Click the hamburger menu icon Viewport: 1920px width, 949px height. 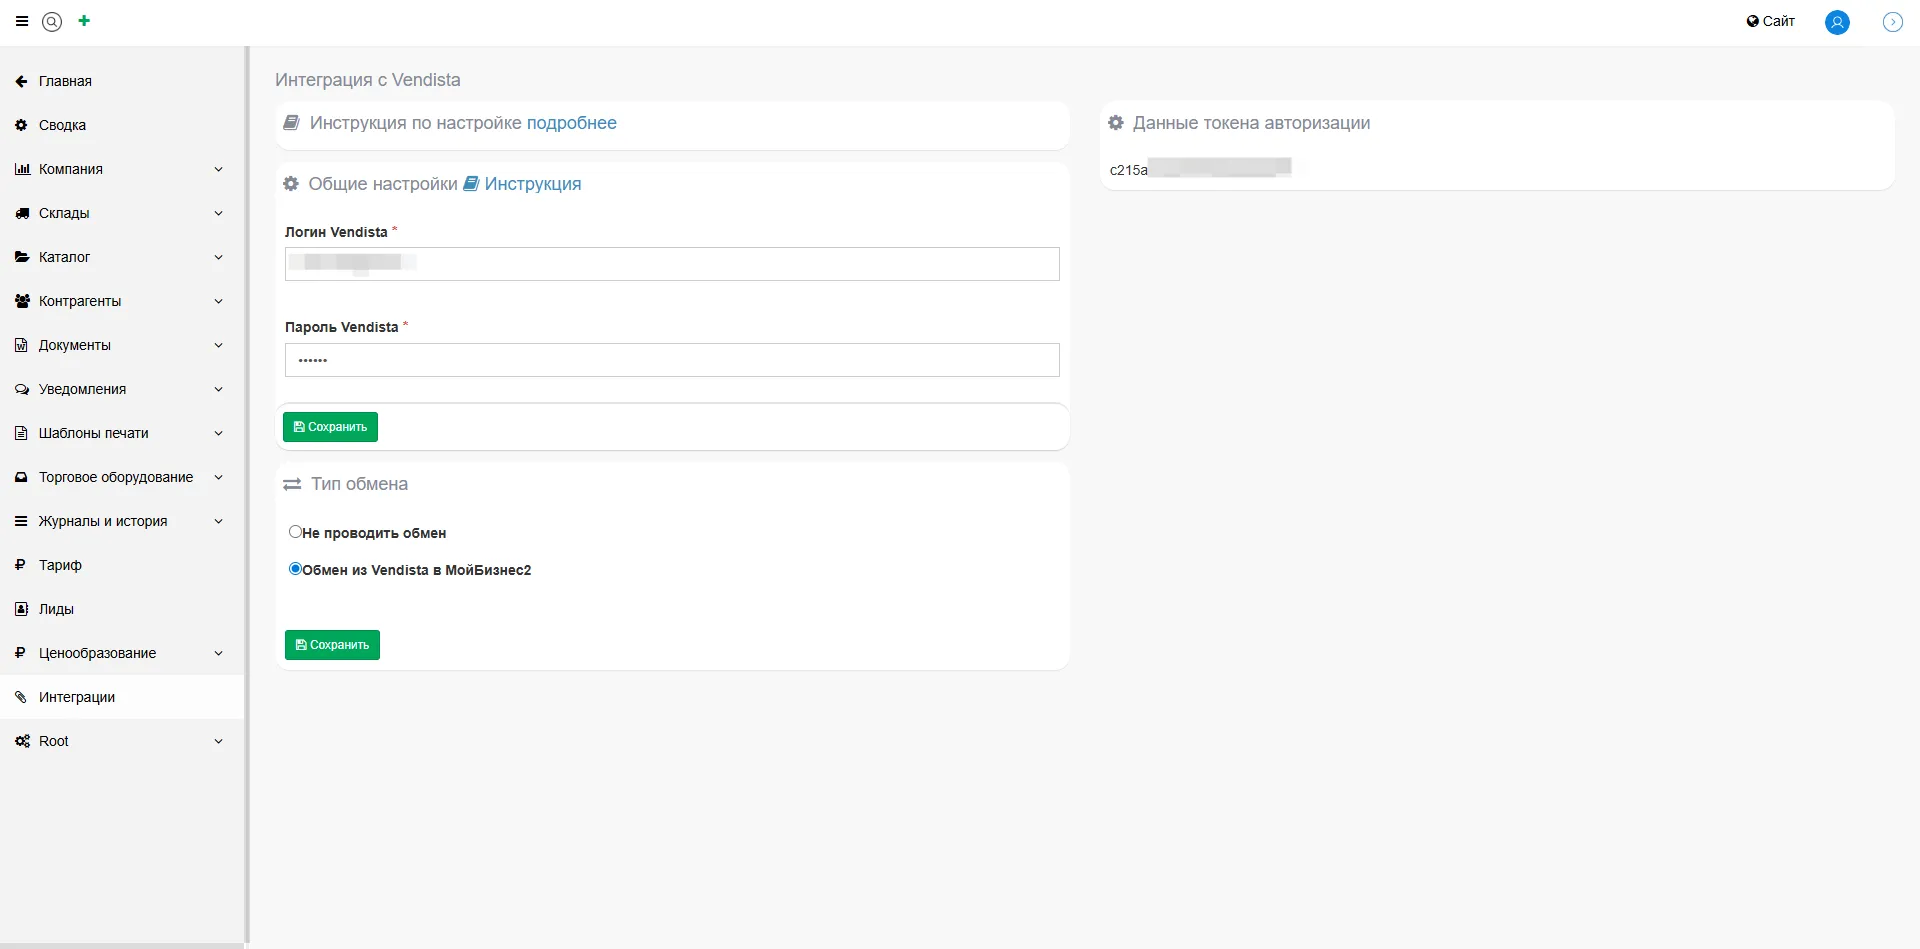(22, 21)
